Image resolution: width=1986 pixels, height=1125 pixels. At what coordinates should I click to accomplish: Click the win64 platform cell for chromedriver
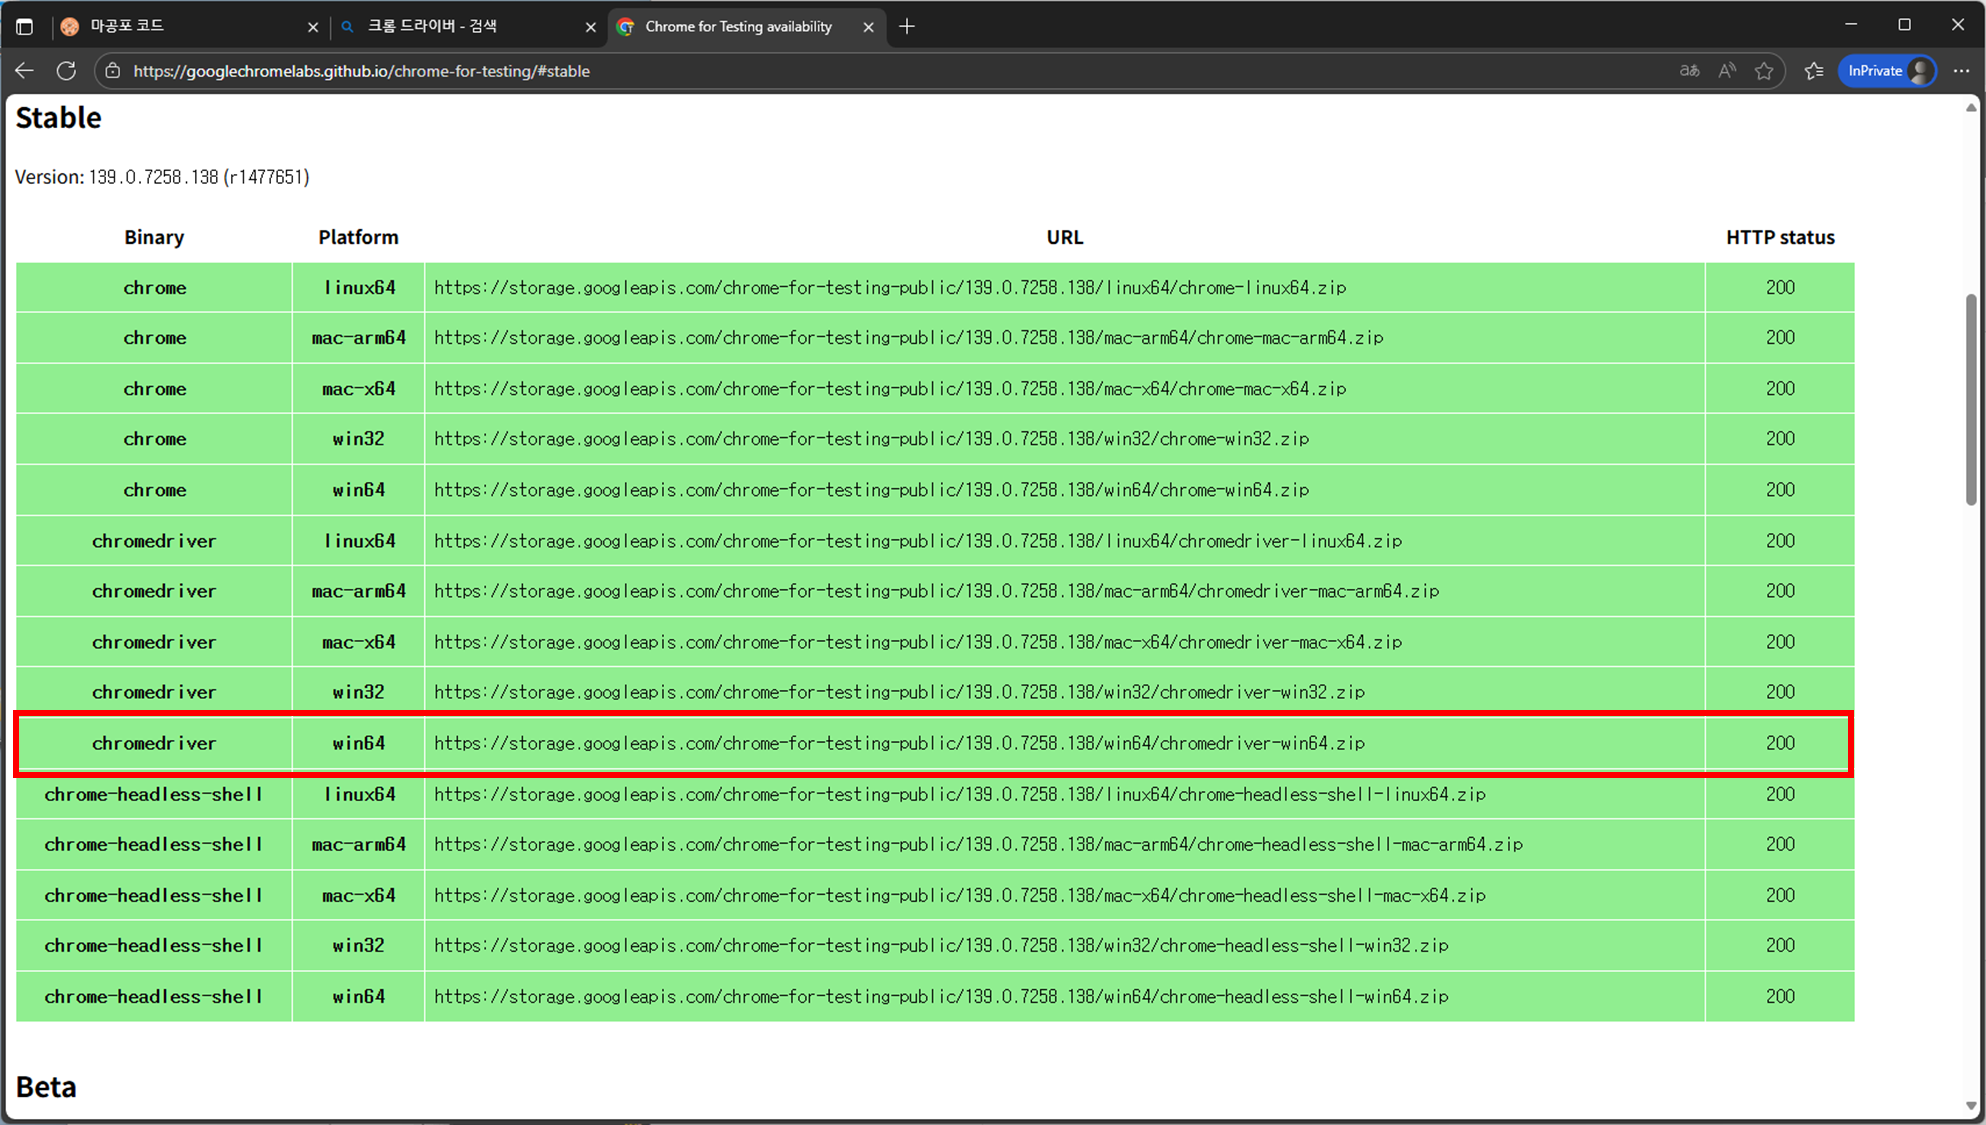point(358,743)
